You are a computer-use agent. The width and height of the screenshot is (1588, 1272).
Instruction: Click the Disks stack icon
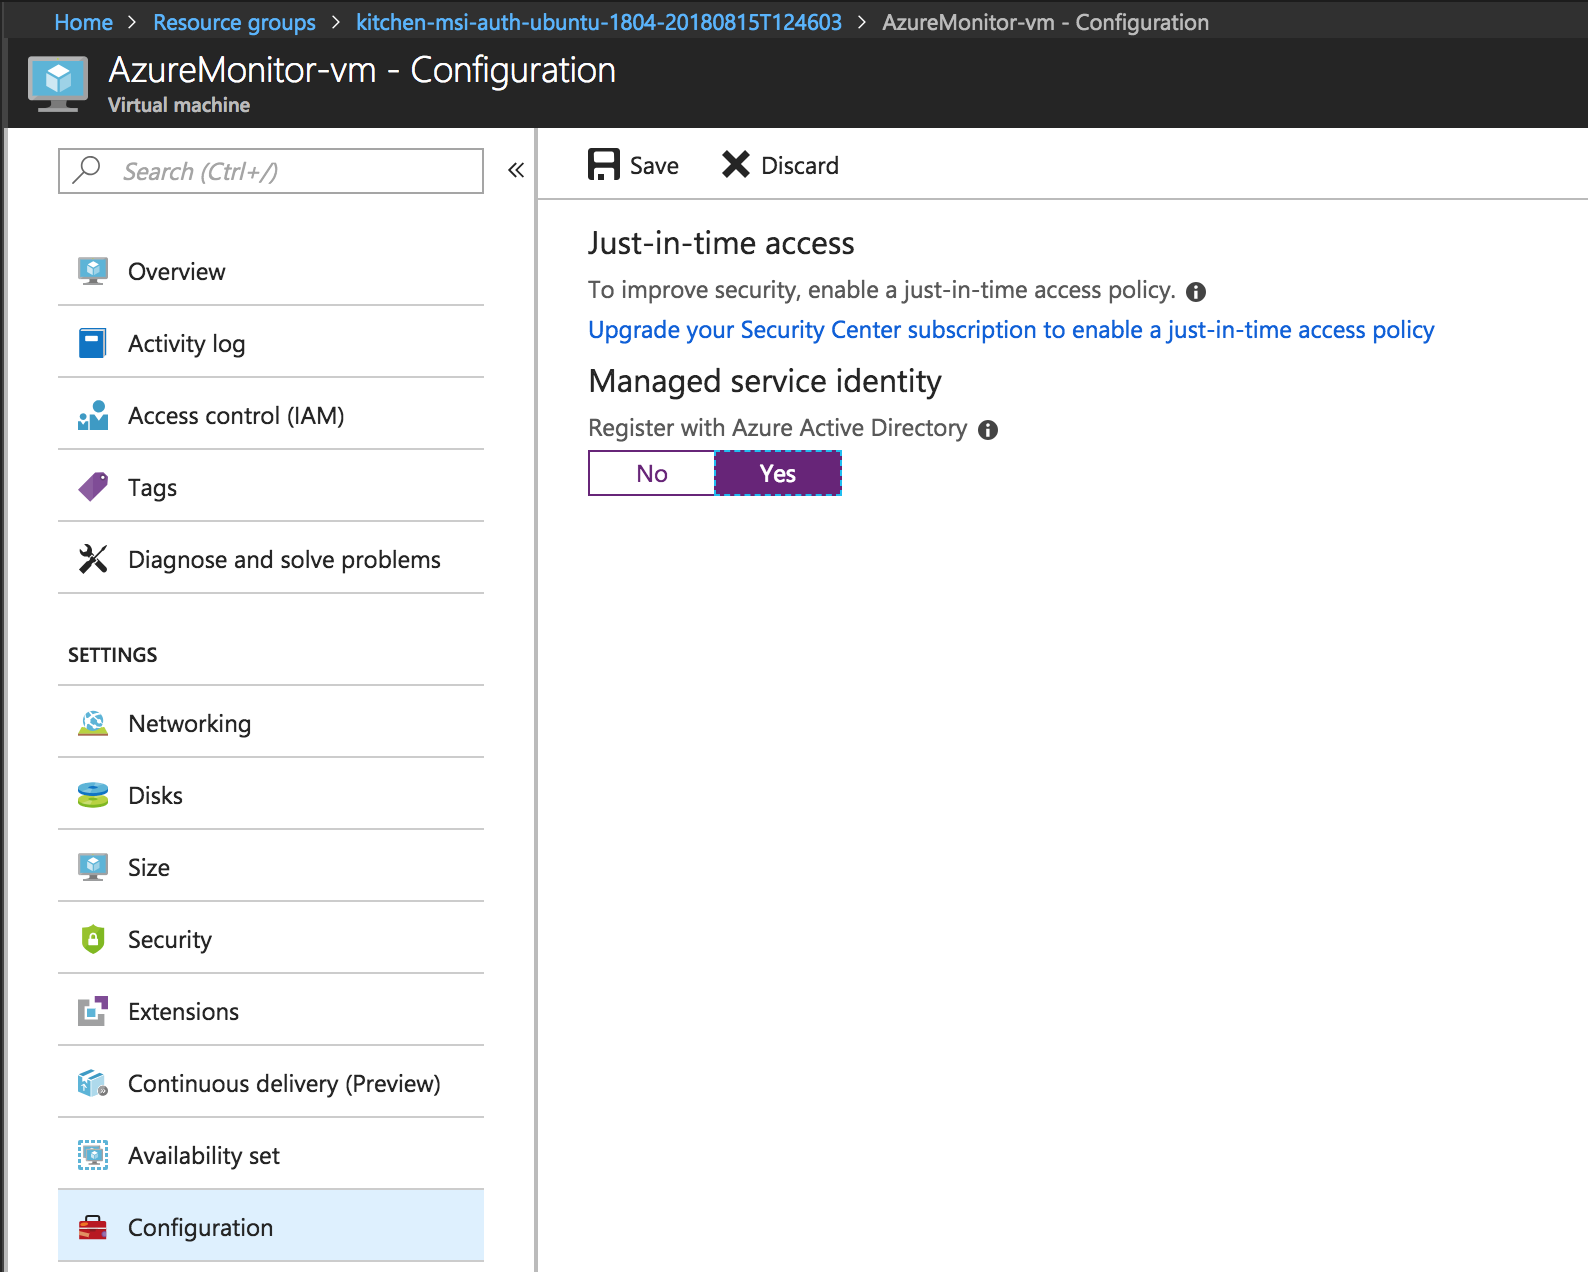tap(93, 795)
